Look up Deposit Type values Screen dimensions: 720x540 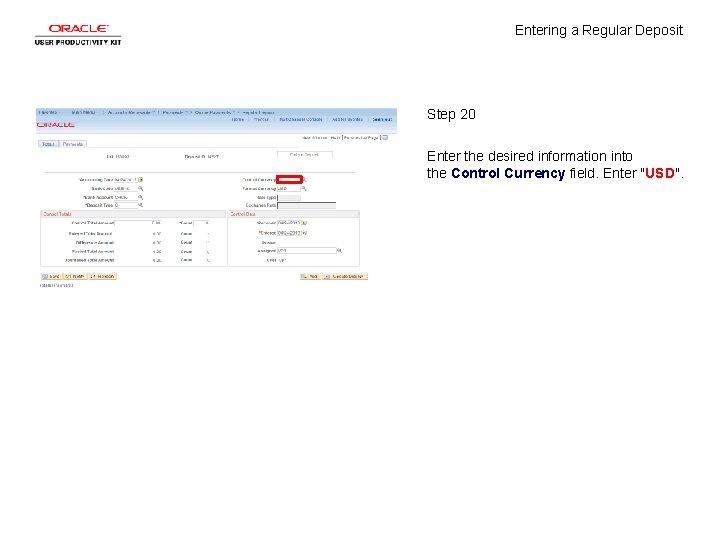coord(141,205)
